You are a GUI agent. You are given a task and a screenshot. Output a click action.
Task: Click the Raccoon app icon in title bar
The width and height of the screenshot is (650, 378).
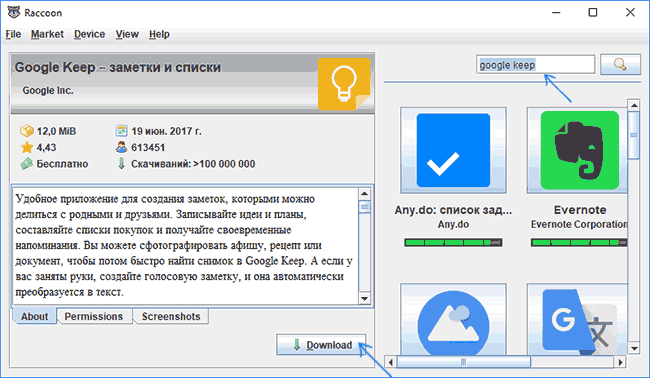click(14, 12)
